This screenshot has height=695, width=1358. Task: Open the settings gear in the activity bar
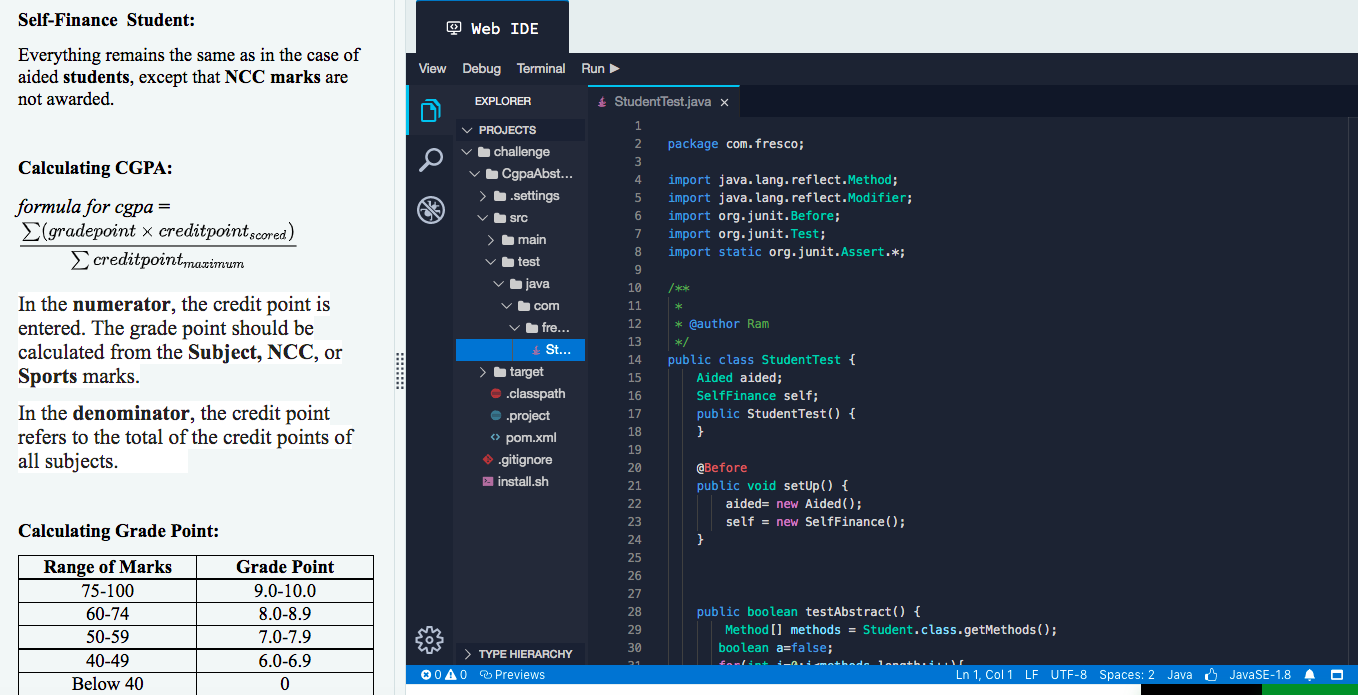tap(429, 639)
